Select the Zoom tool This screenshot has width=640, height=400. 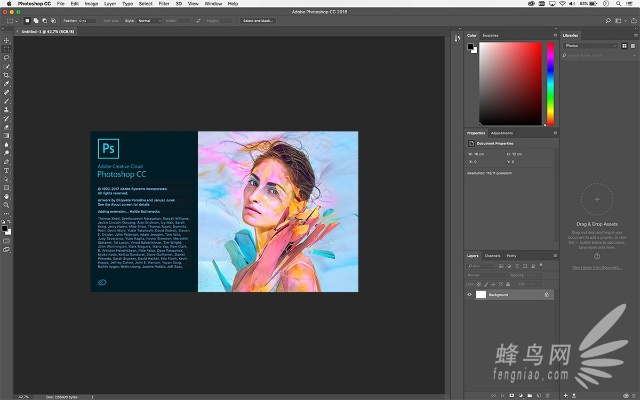click(x=6, y=205)
